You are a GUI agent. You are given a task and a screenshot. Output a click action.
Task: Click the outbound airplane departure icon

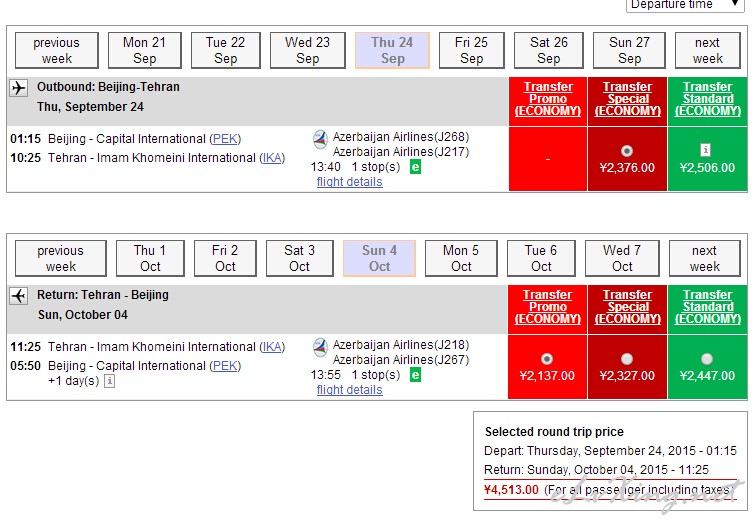click(x=19, y=88)
